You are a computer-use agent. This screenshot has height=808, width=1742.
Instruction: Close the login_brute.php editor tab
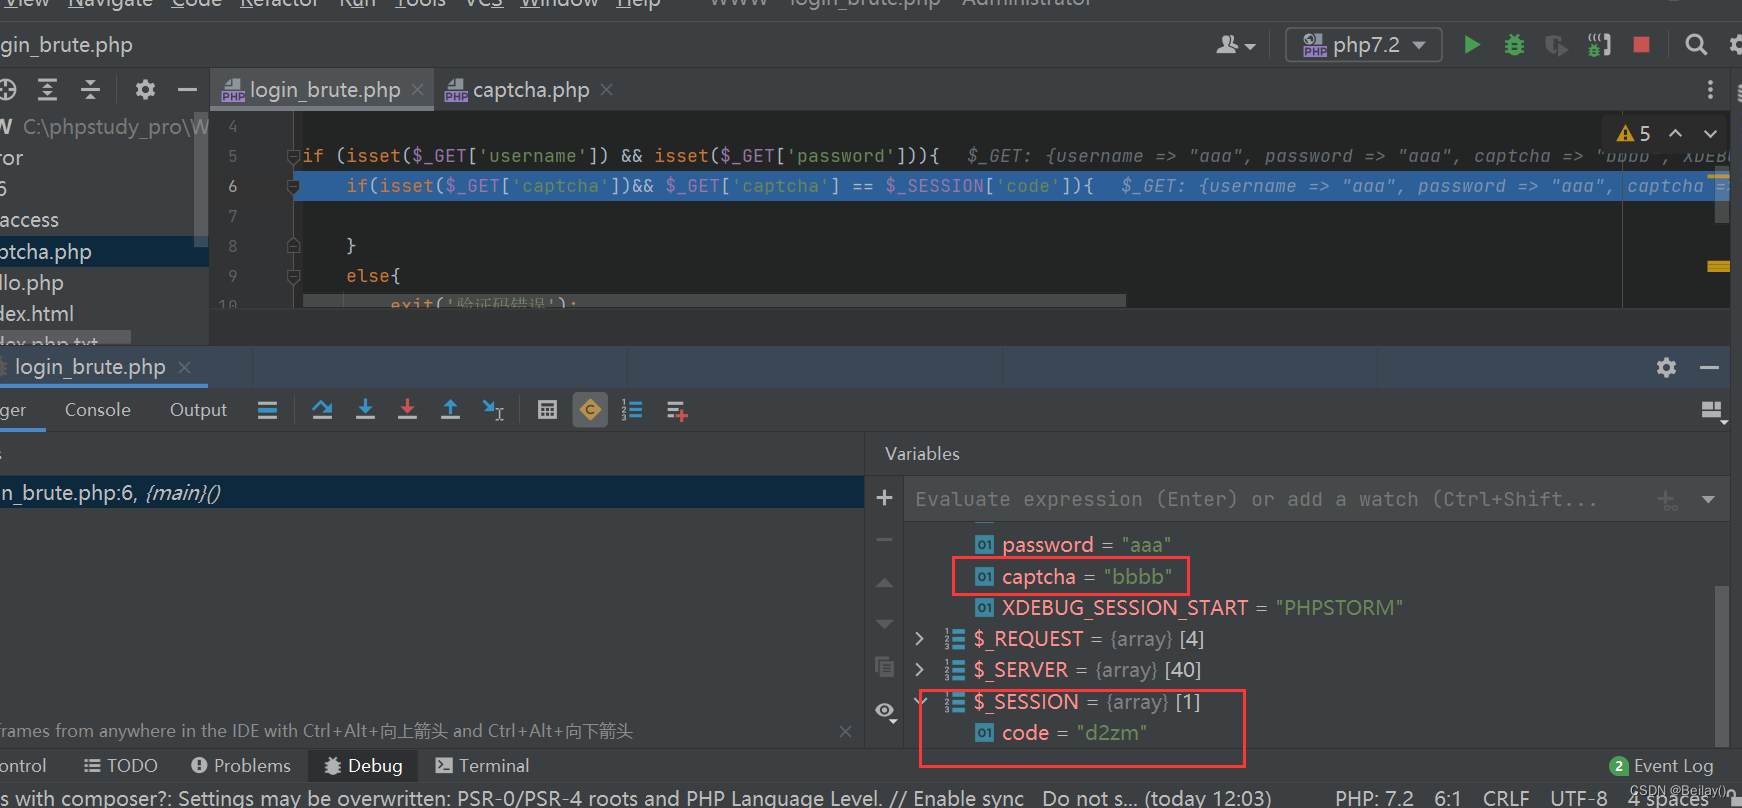point(418,90)
